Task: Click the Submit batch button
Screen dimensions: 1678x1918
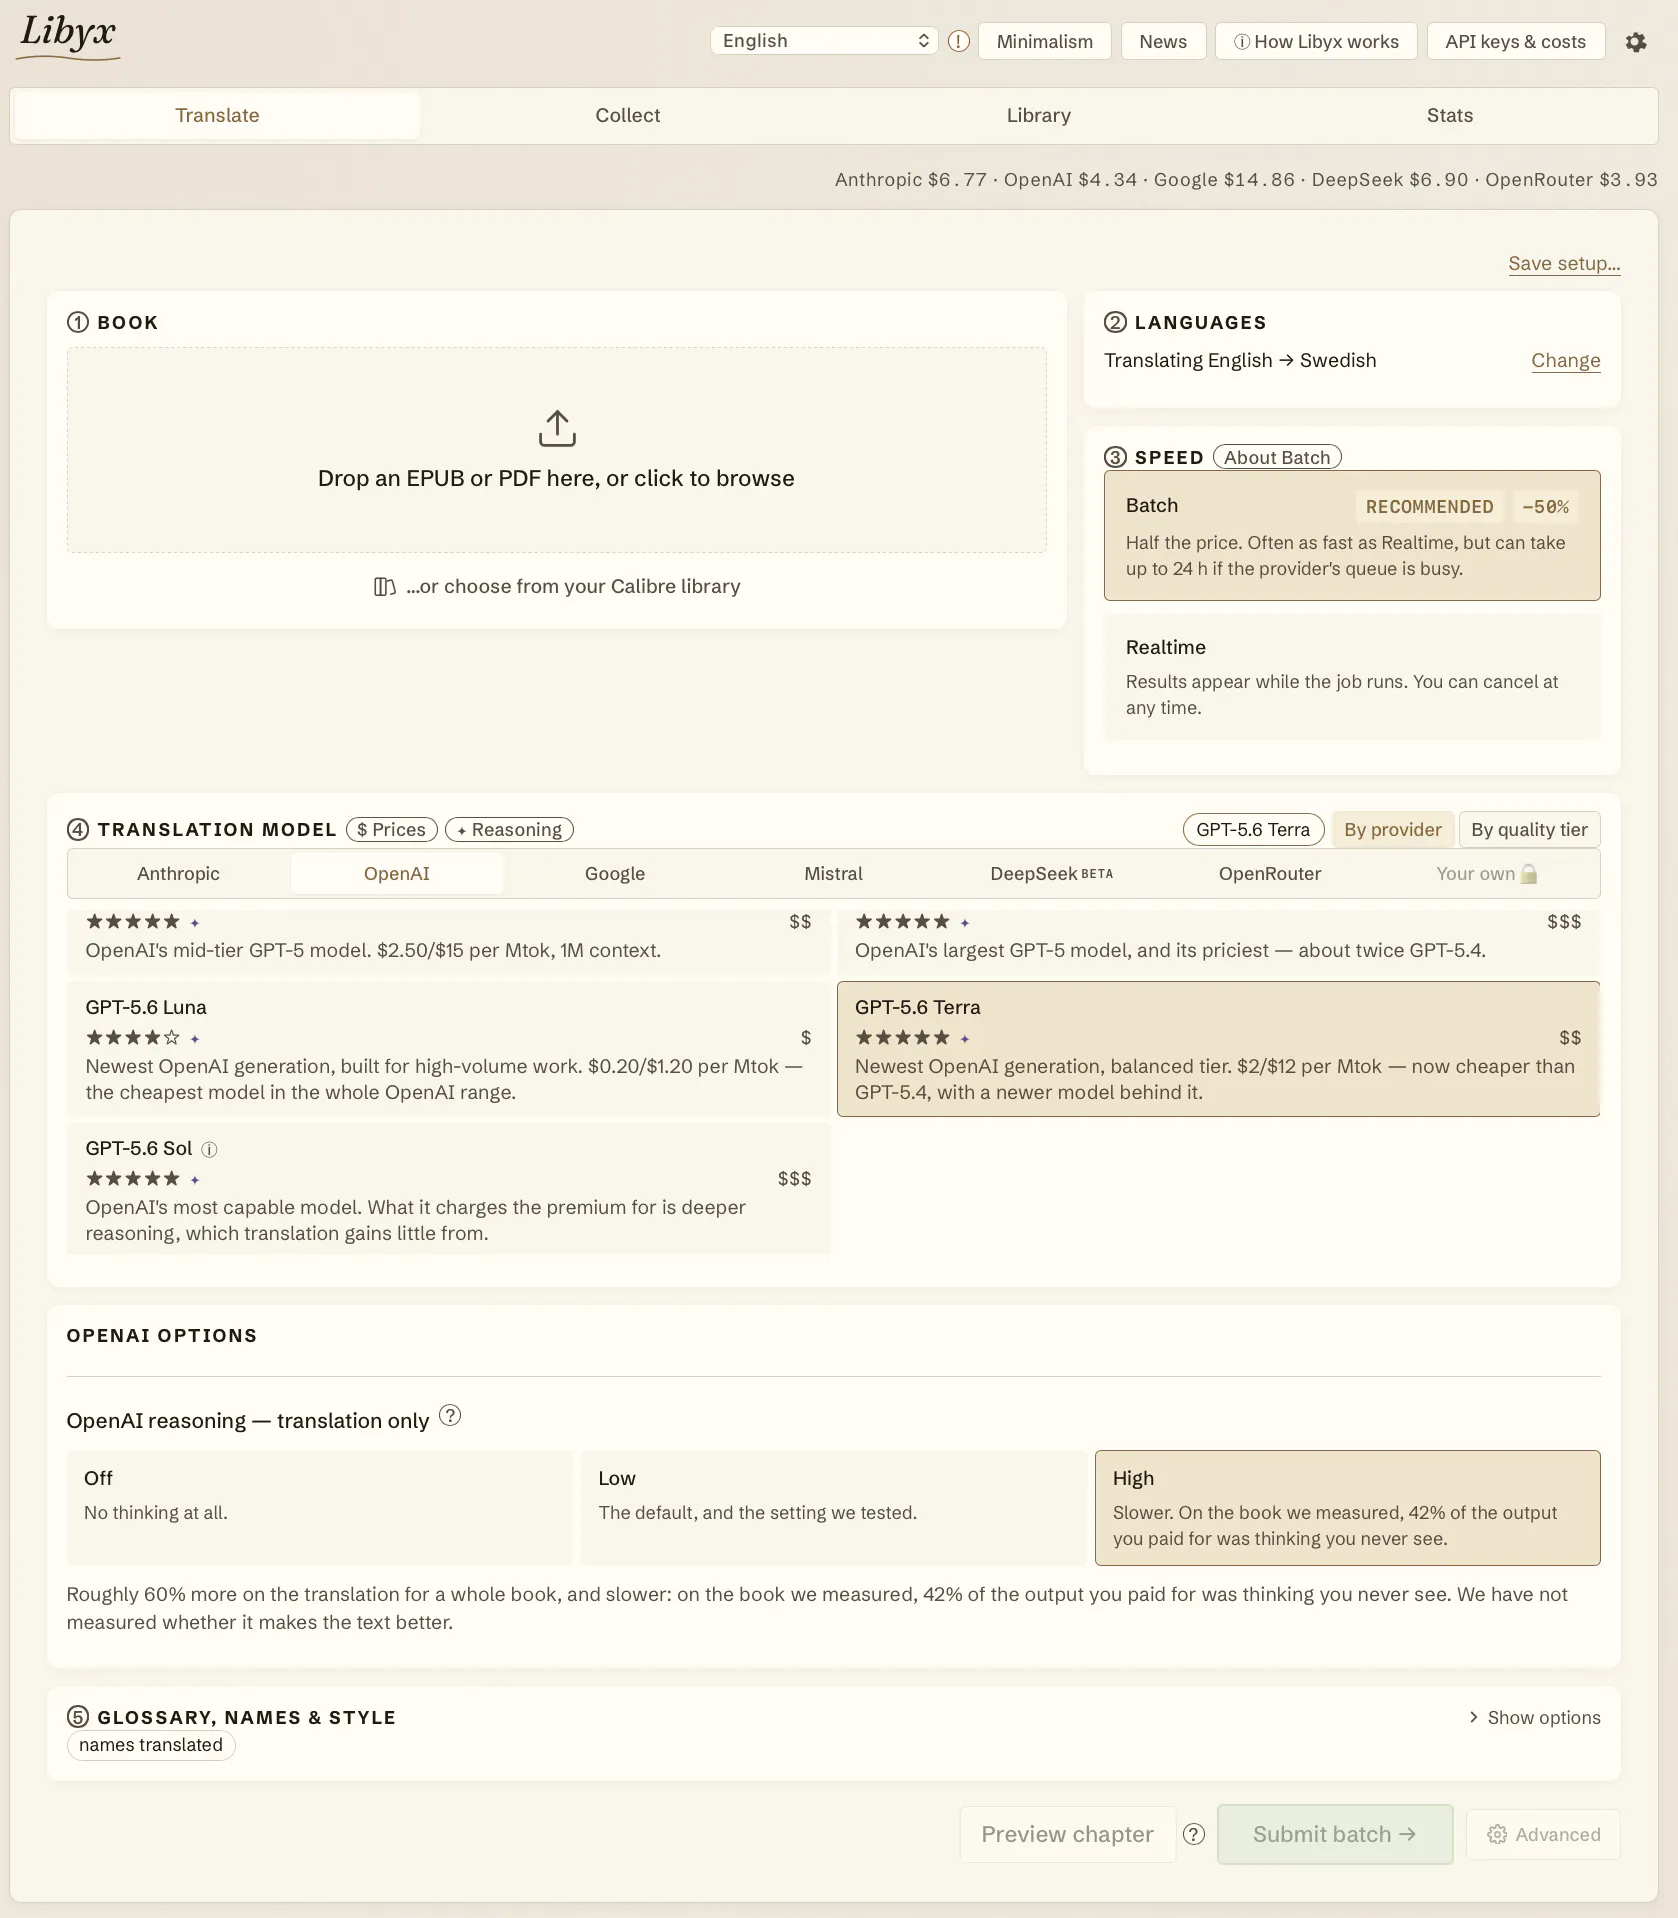Action: tap(1335, 1834)
